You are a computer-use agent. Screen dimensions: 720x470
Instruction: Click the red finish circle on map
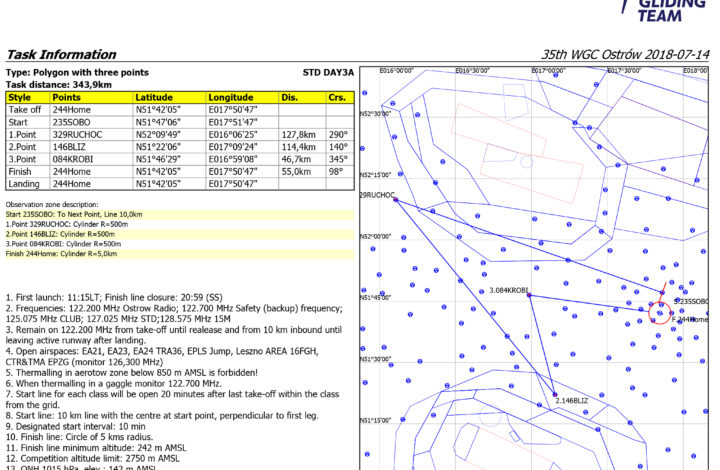tap(659, 313)
